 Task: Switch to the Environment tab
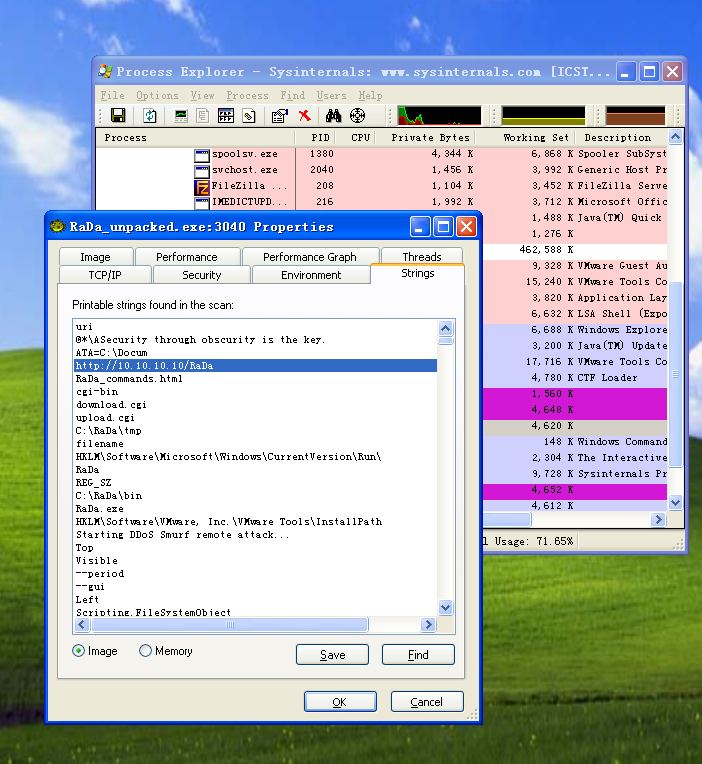[311, 275]
